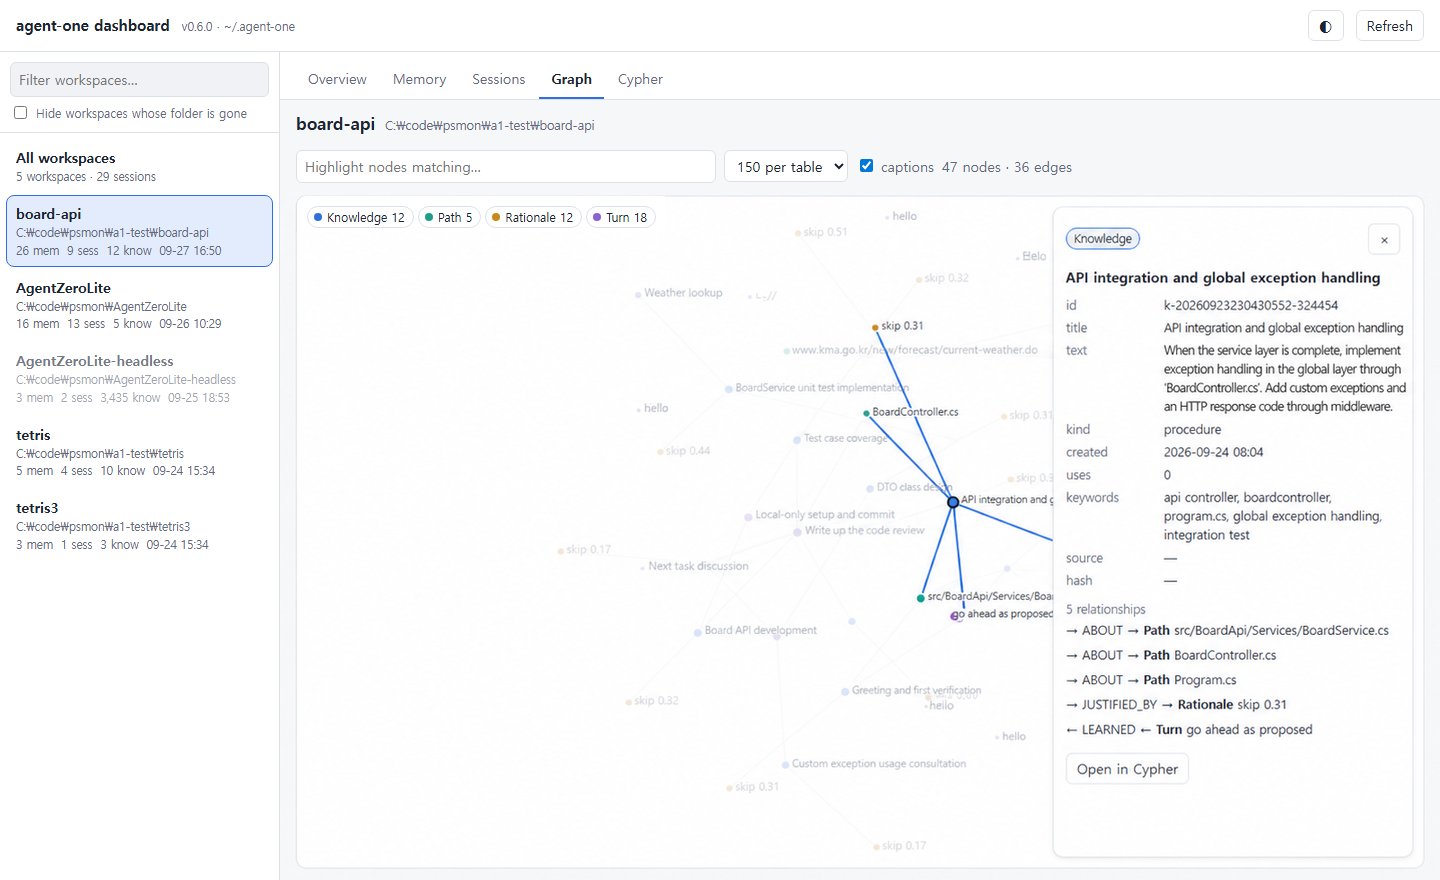This screenshot has width=1440, height=880.
Task: Select the board-api workspace
Action: pos(139,231)
